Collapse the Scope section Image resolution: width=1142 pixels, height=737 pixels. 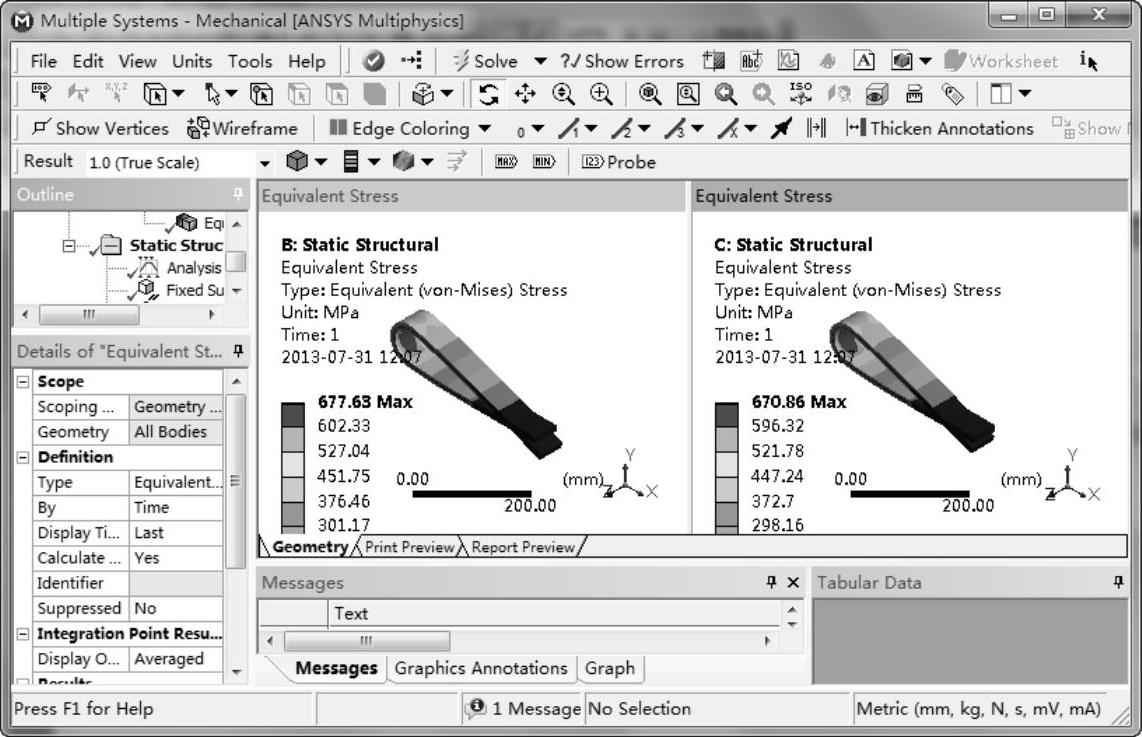click(x=23, y=382)
